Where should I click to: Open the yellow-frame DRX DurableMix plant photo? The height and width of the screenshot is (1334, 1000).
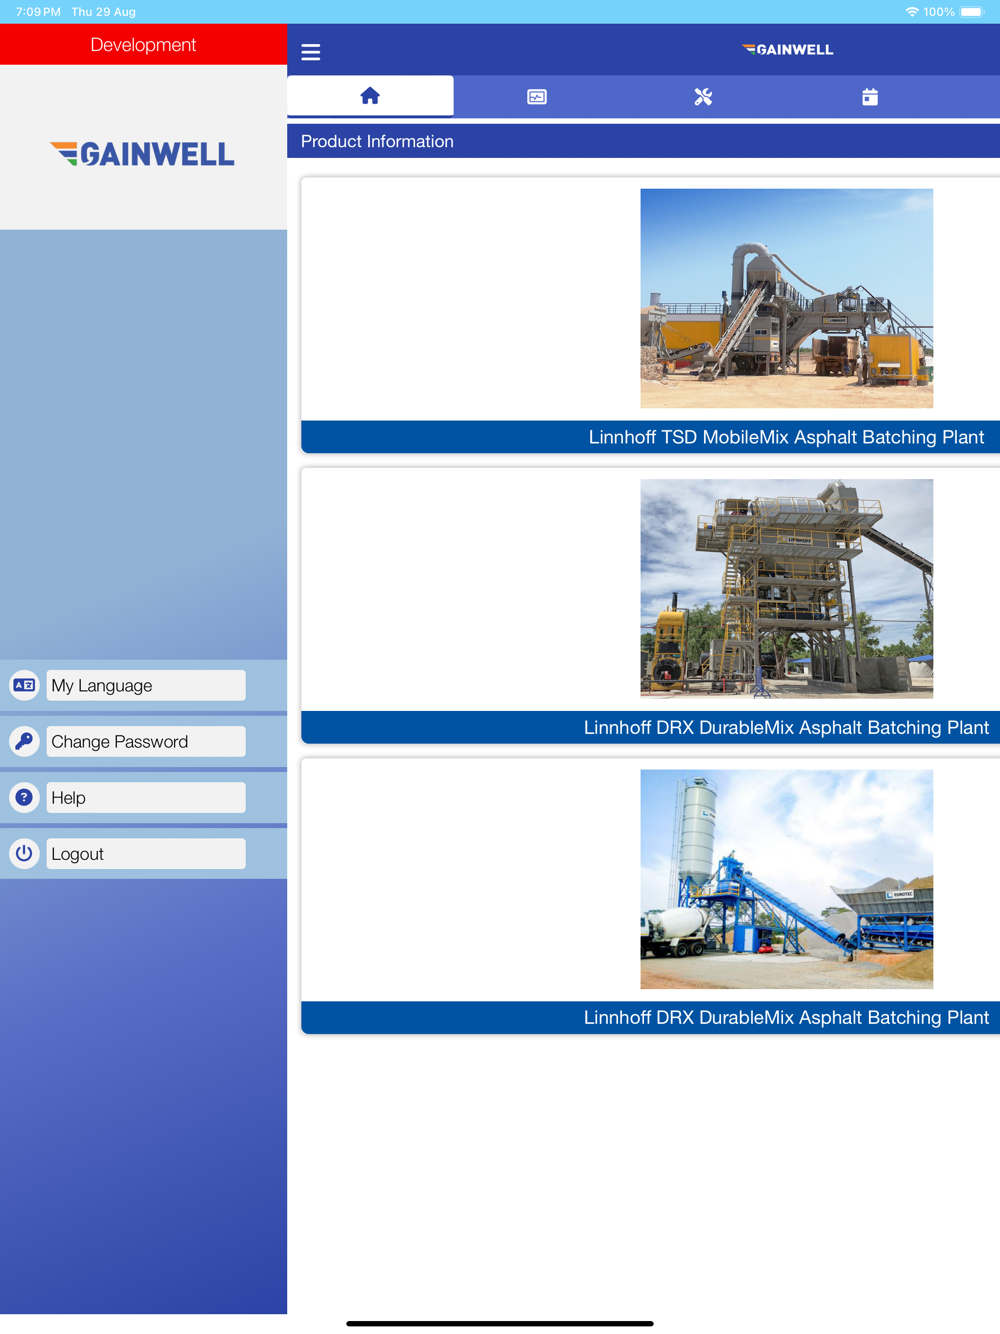[x=787, y=588]
